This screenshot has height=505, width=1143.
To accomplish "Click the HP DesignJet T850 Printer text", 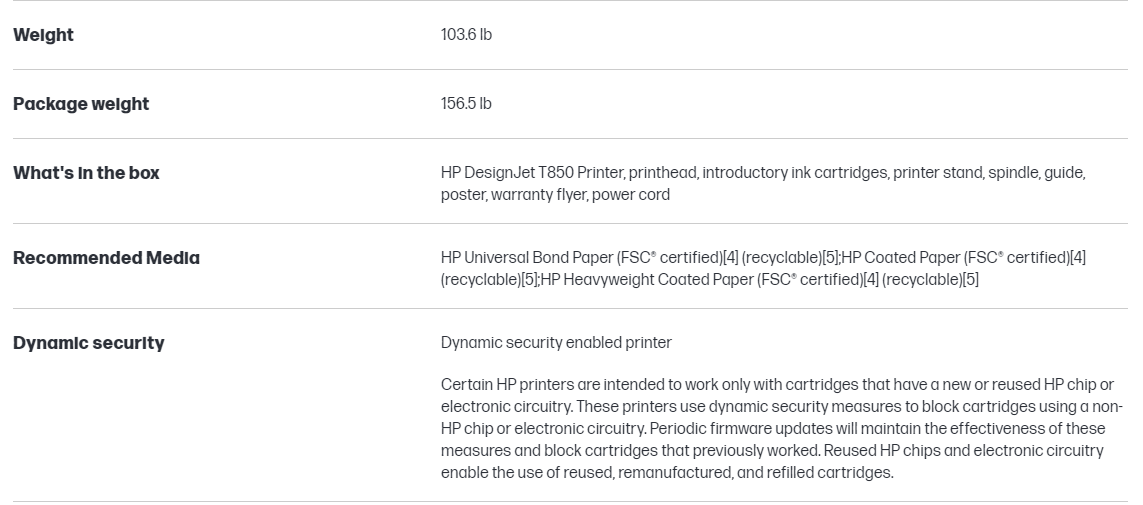I will [532, 173].
